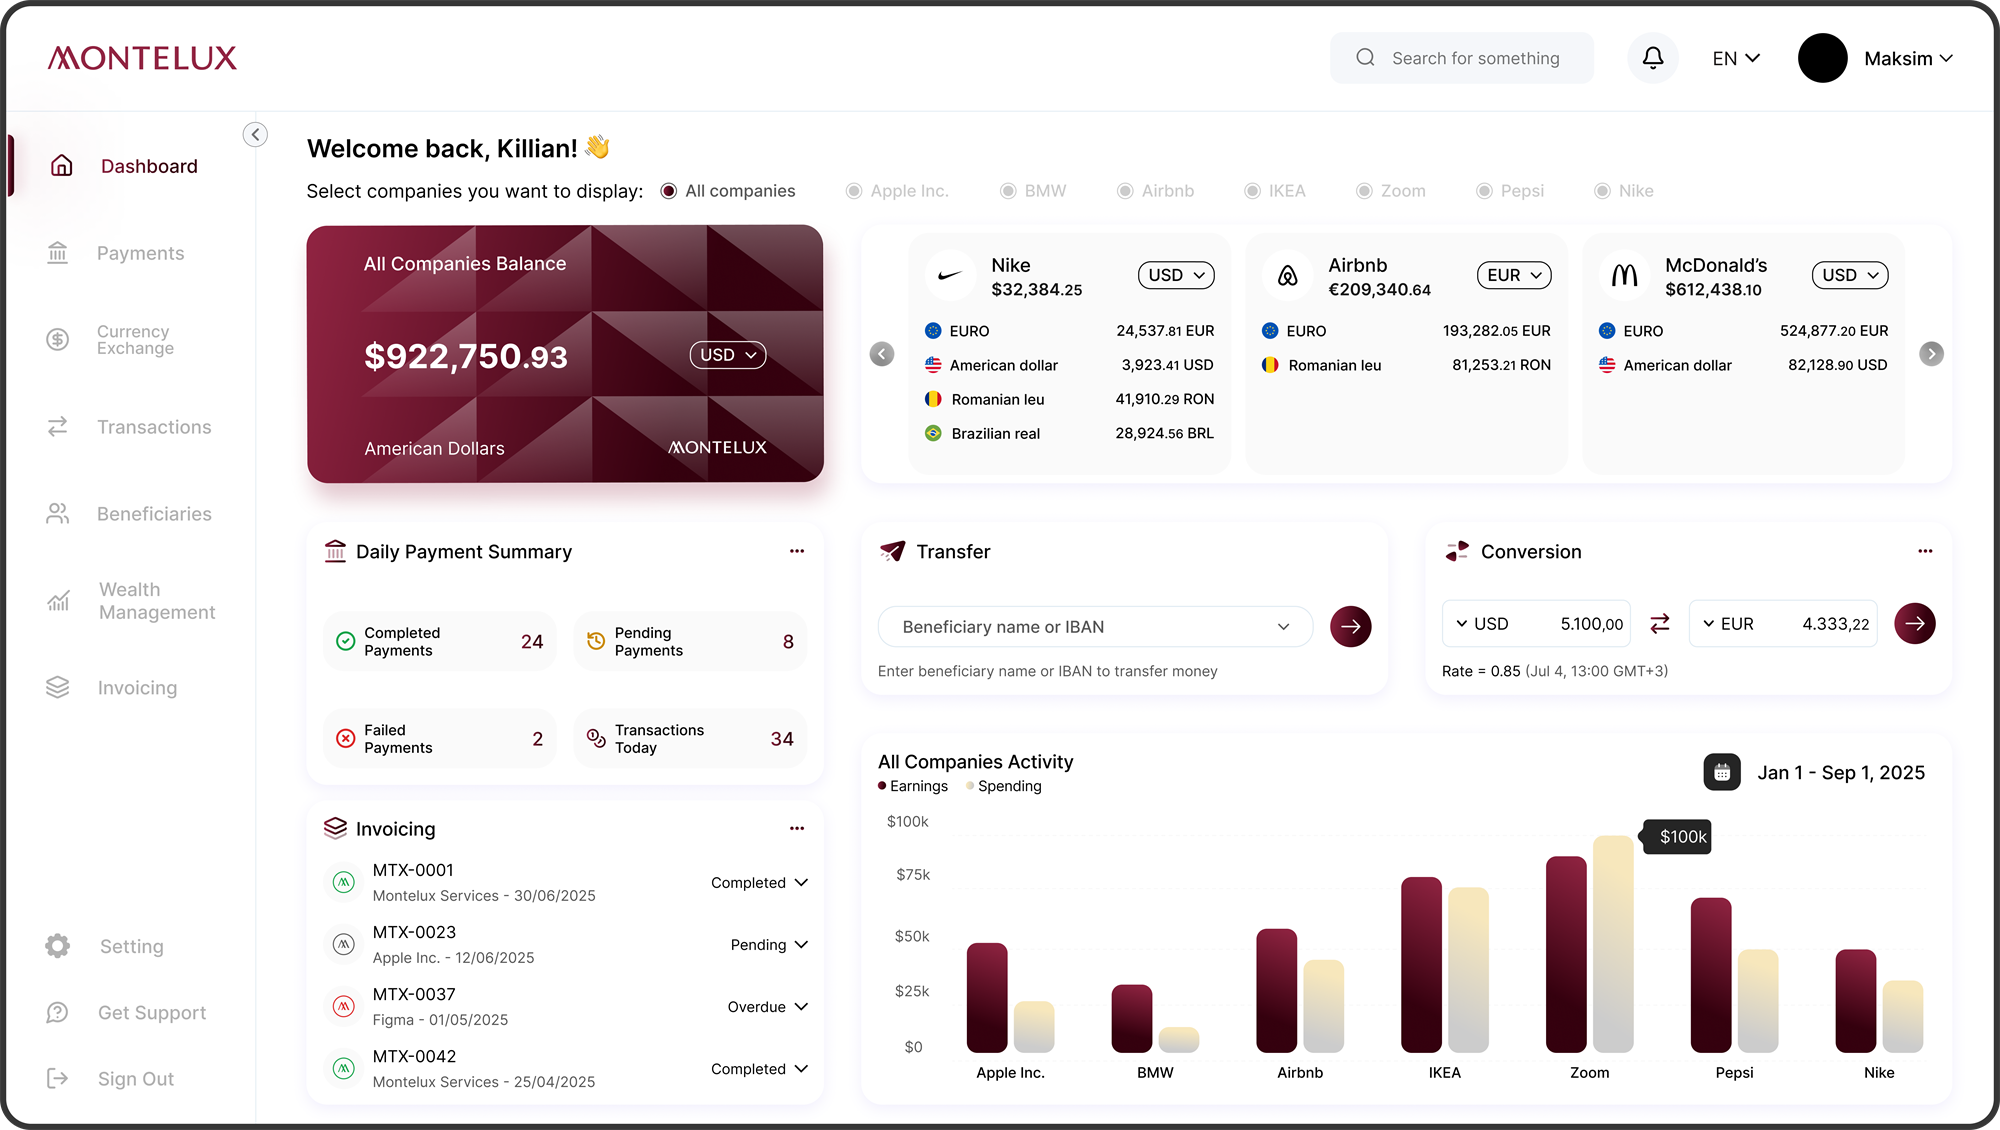This screenshot has width=2000, height=1130.
Task: Open the Dashboard sidebar item
Action: [125, 166]
